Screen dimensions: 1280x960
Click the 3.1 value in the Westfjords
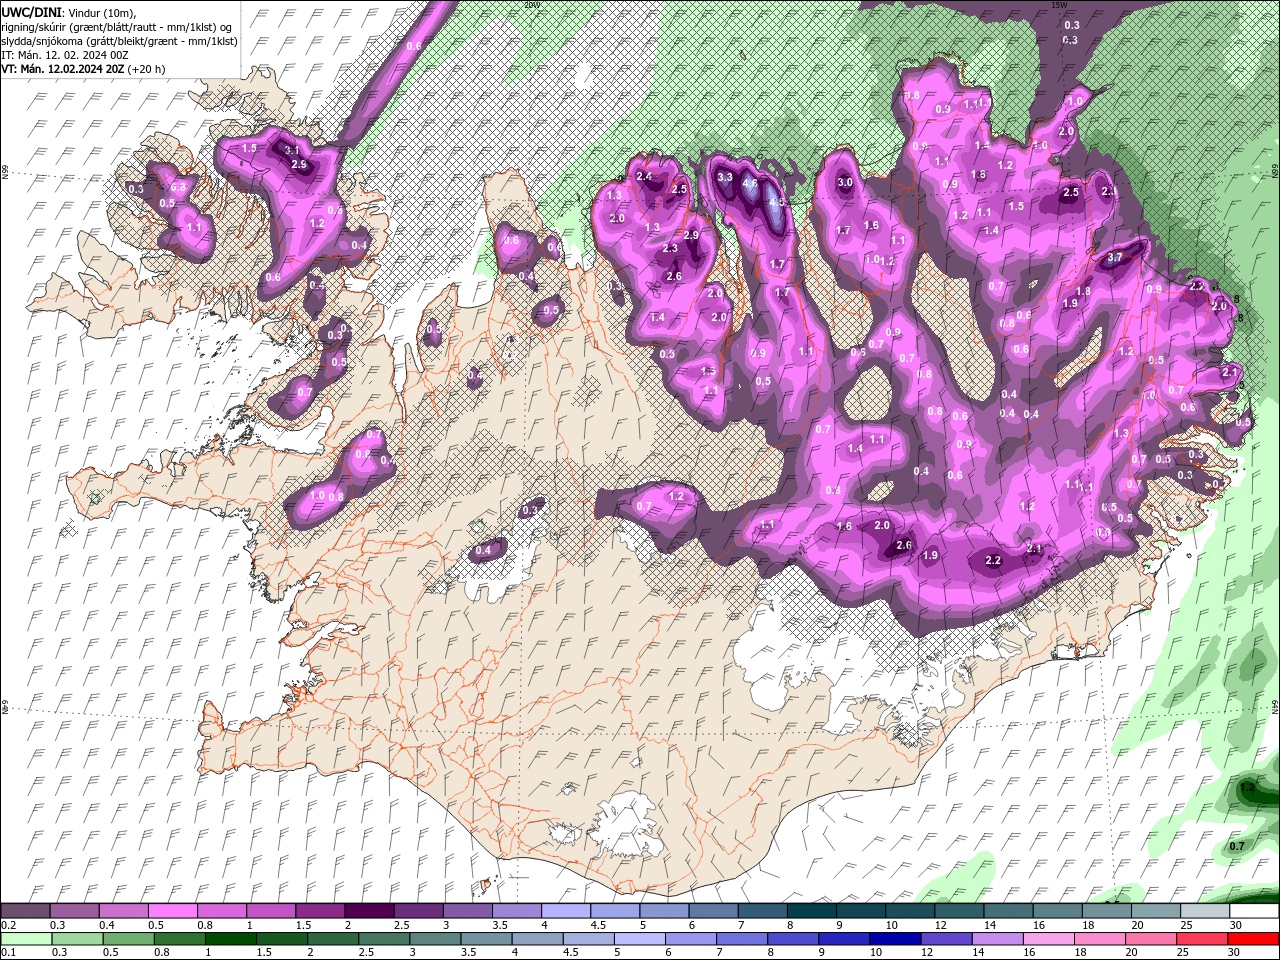pos(293,150)
